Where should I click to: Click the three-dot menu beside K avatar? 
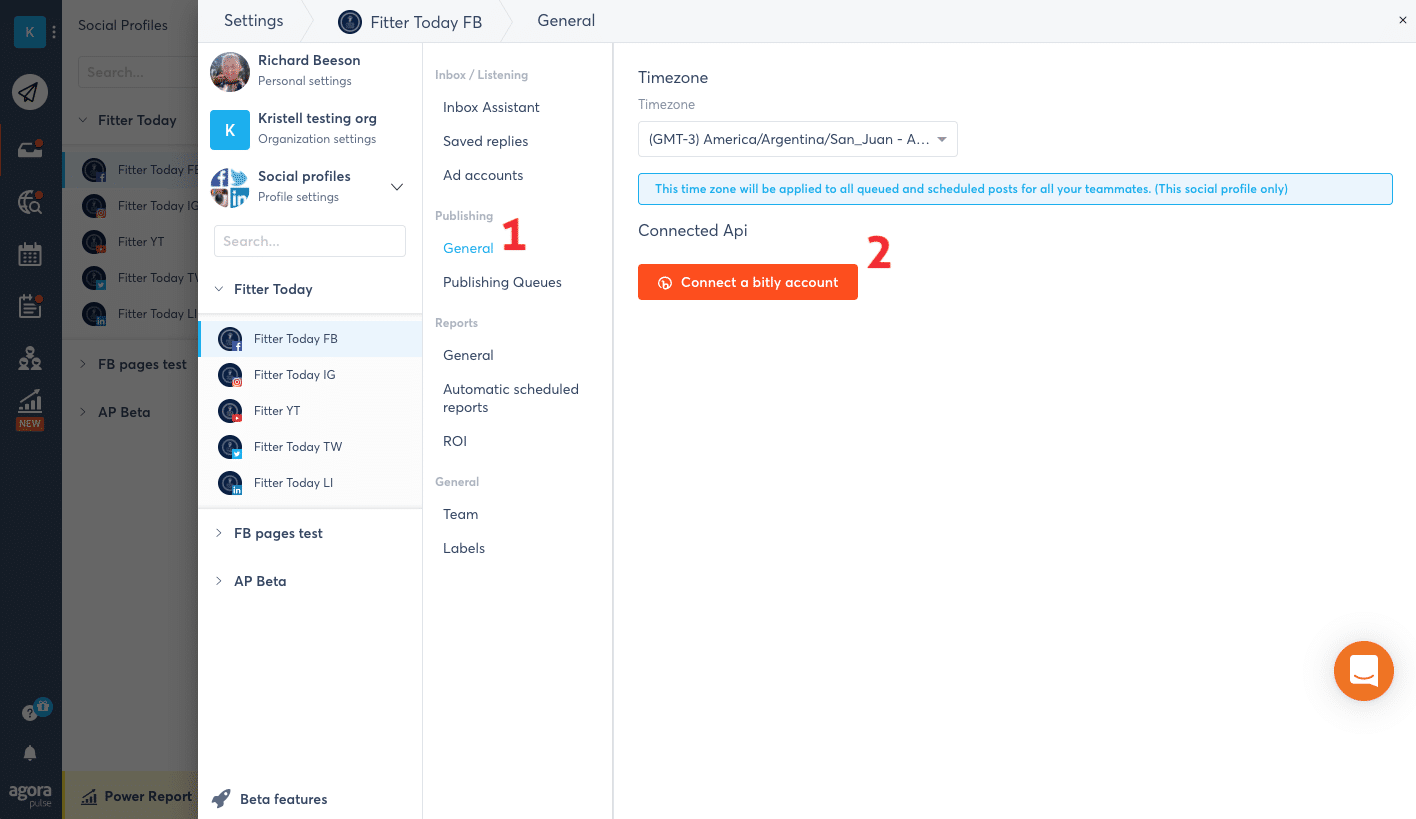[x=54, y=32]
